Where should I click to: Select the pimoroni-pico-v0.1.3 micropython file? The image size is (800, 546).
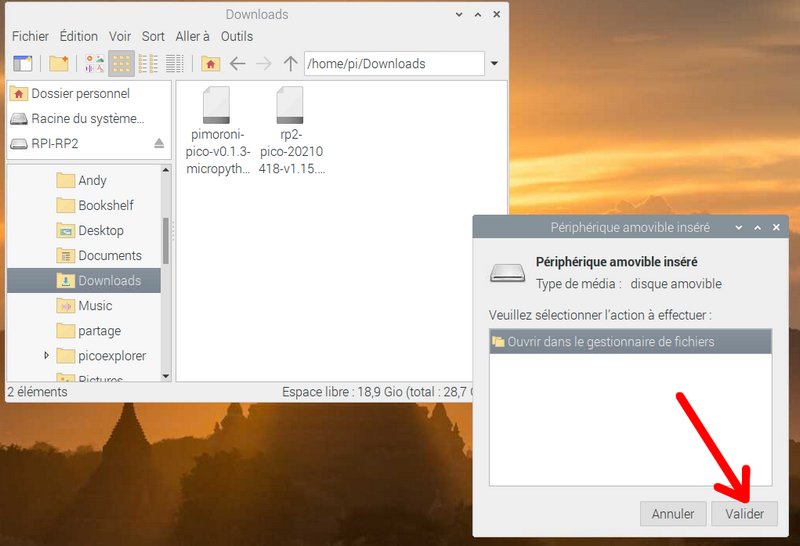point(217,131)
